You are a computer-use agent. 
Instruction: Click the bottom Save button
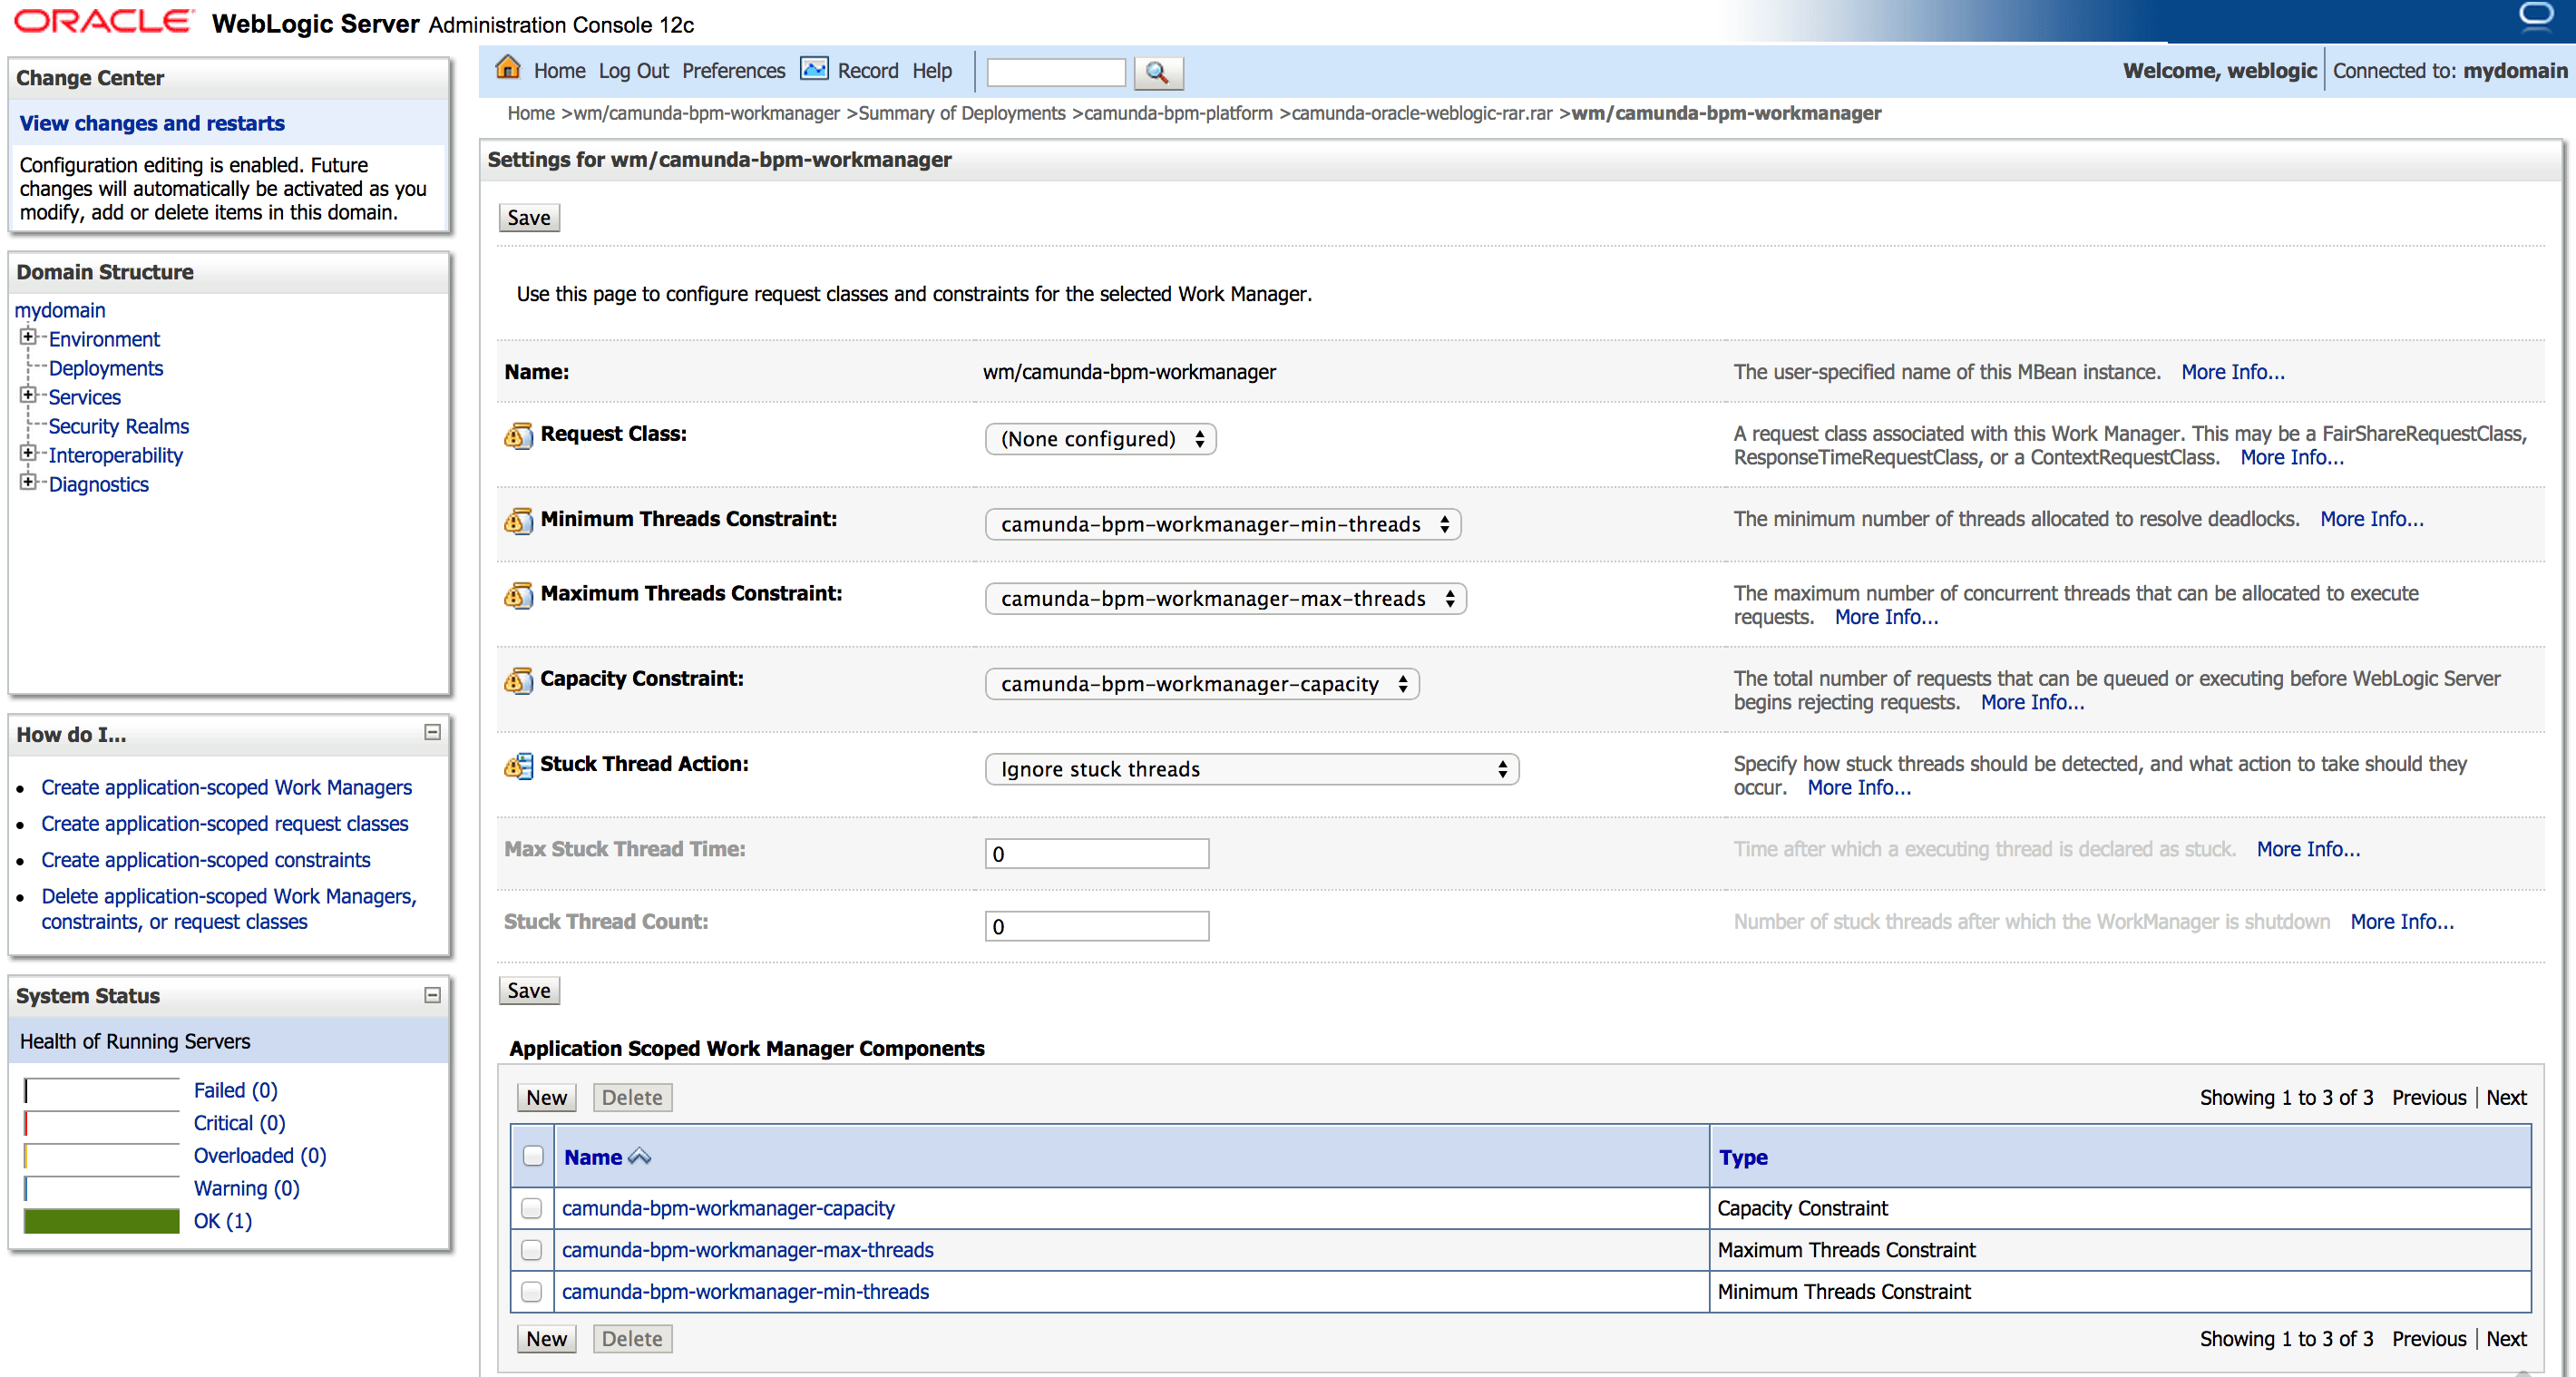[x=529, y=991]
